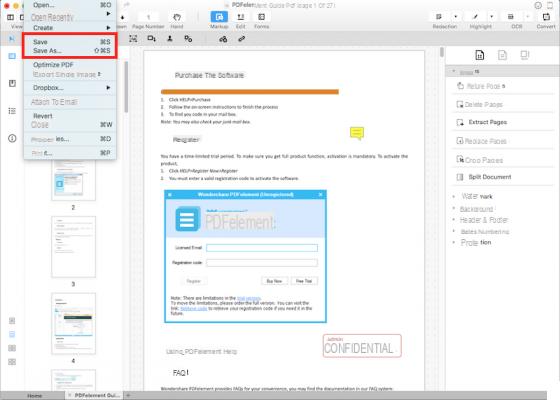
Task: Select the Highlight pen tool
Action: 475,17
